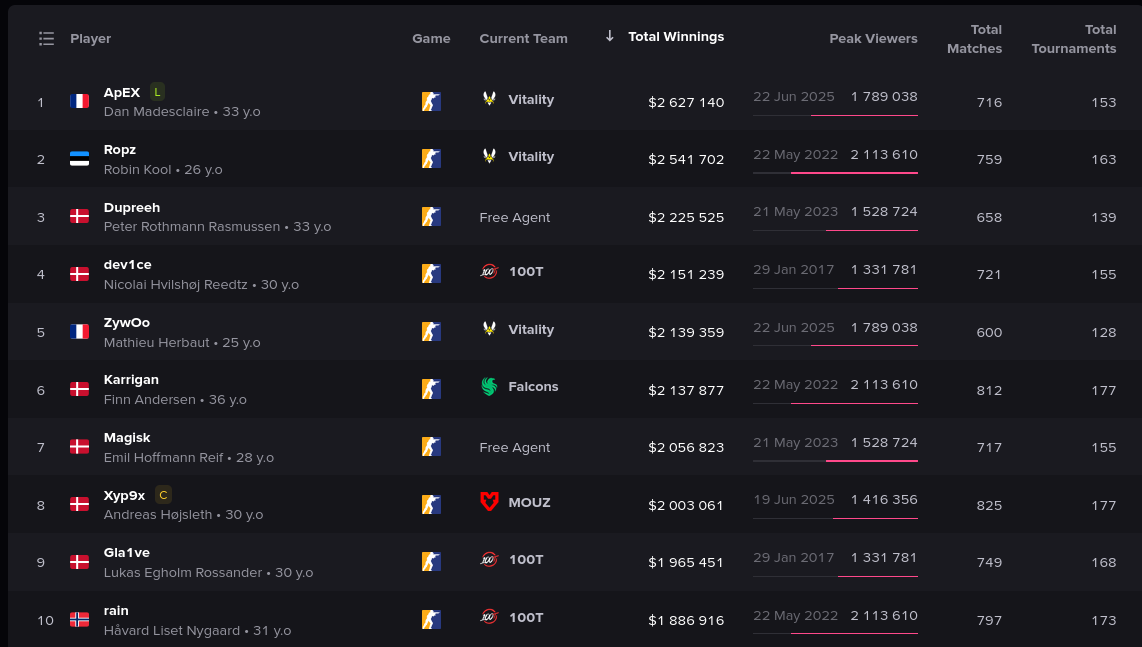Viewport: 1142px width, 647px height.
Task: Click the Vitality logo in Ropz row
Action: click(x=489, y=156)
